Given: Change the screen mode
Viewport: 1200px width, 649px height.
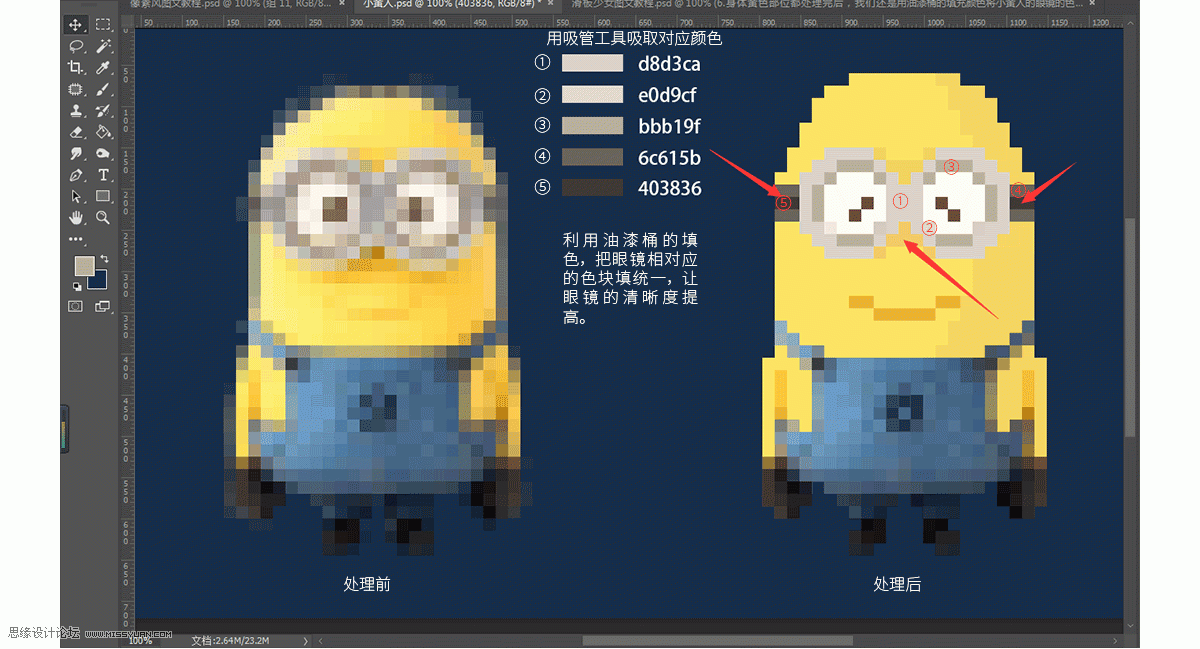Looking at the screenshot, I should (103, 307).
